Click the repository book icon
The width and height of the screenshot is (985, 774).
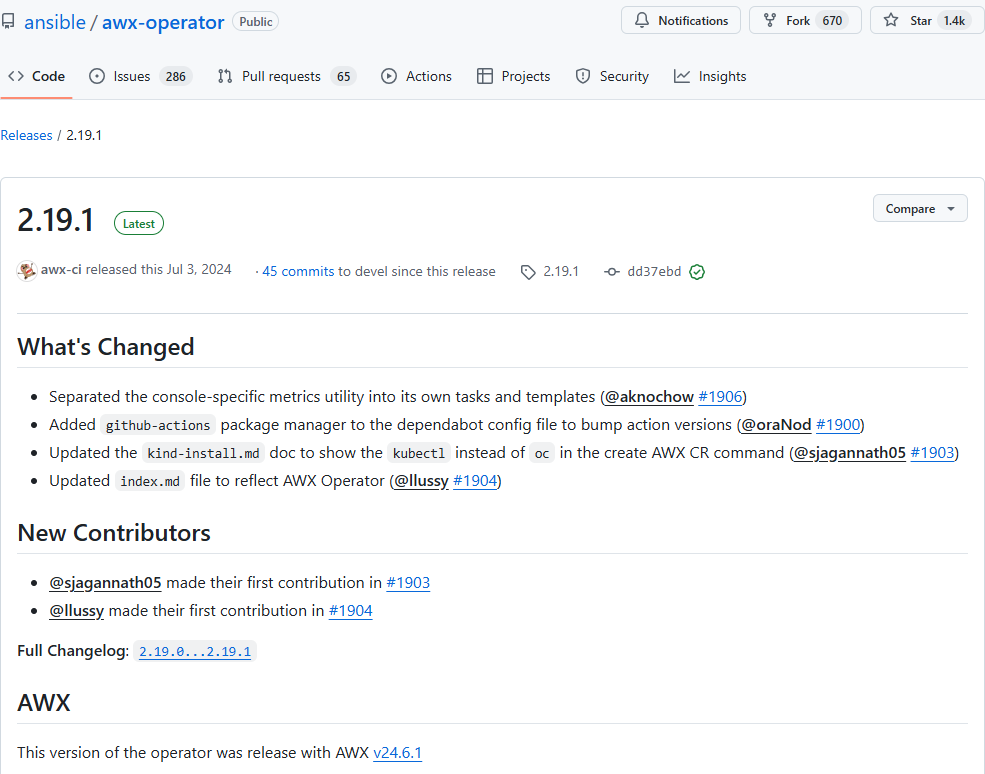click(x=8, y=21)
